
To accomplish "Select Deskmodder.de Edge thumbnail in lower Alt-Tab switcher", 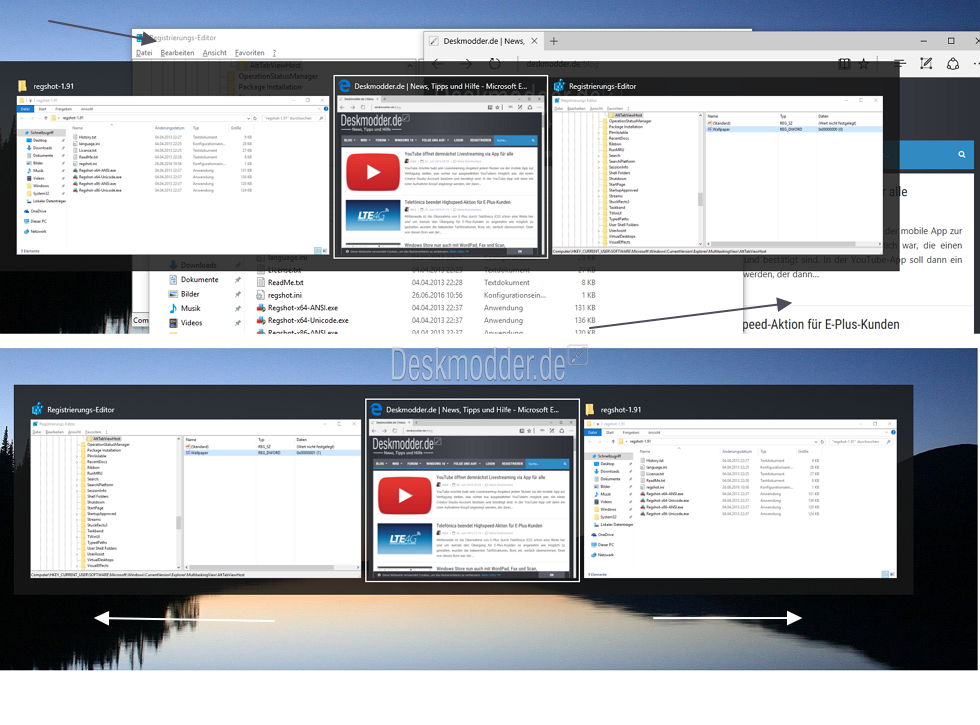I will point(472,491).
